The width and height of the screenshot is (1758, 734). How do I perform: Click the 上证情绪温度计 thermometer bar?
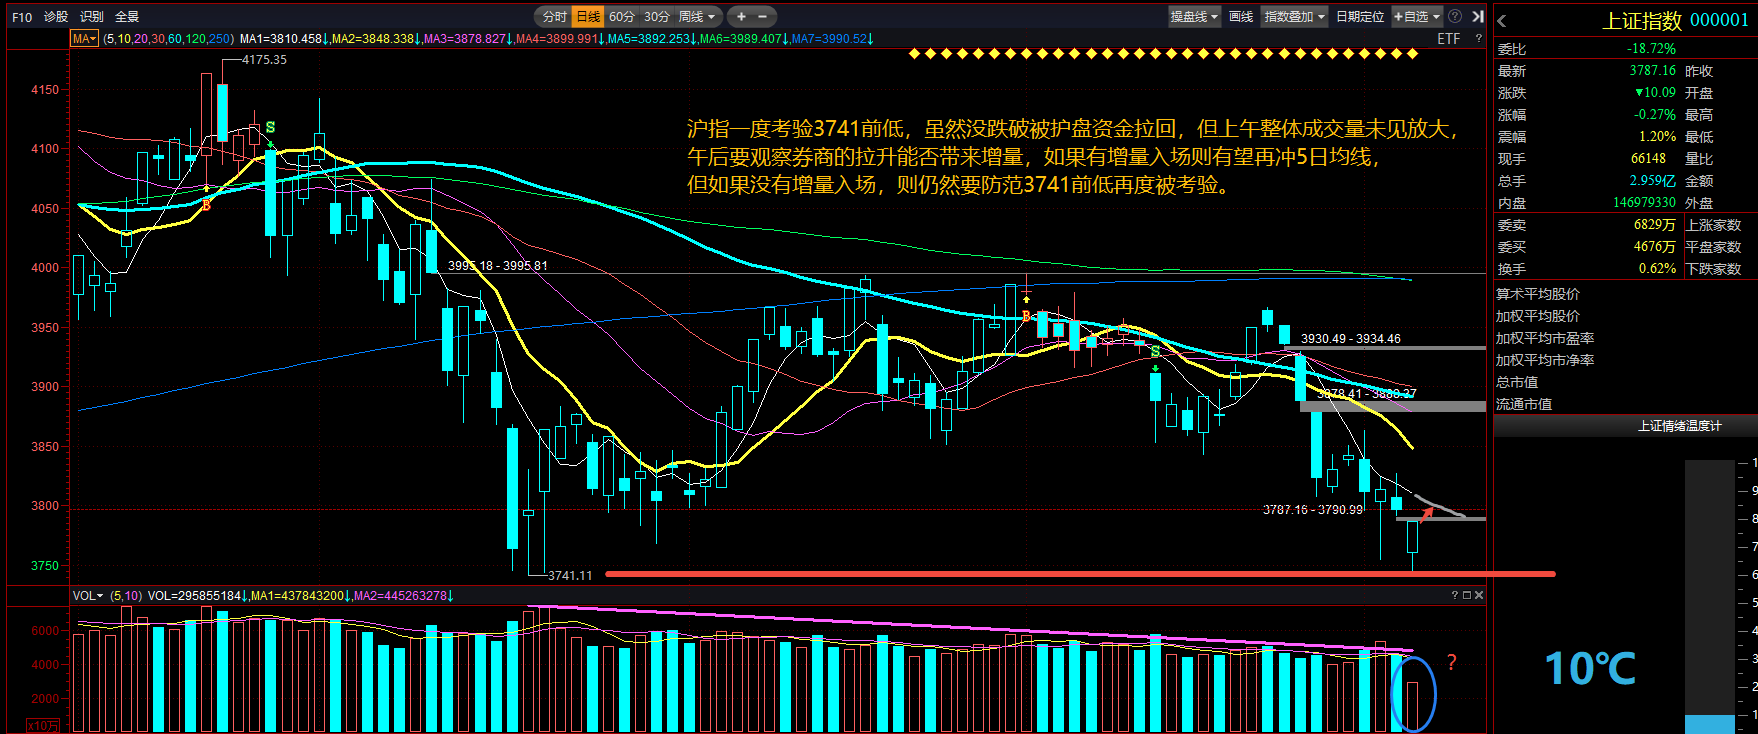pyautogui.click(x=1710, y=596)
